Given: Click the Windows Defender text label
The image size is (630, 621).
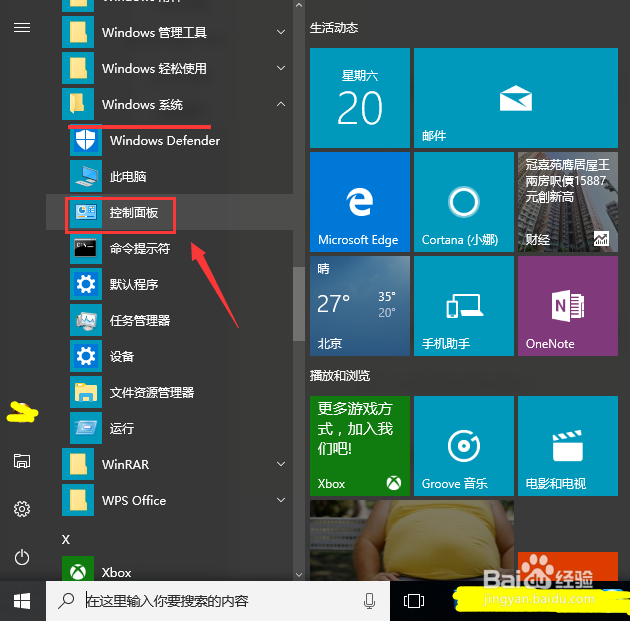Looking at the screenshot, I should tap(165, 140).
